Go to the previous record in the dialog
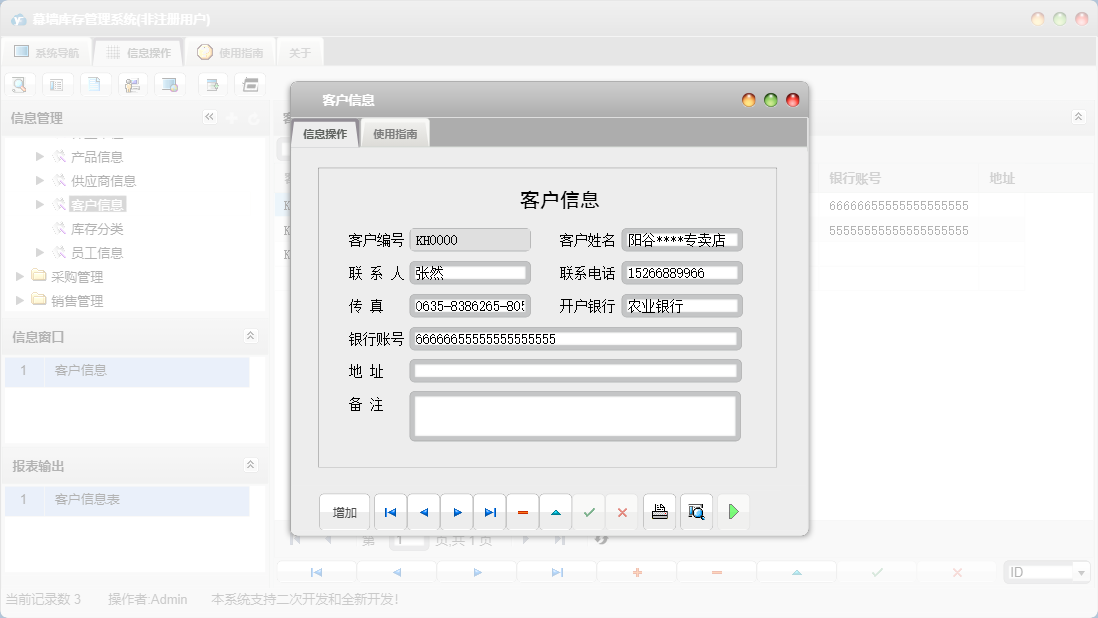 pyautogui.click(x=424, y=511)
